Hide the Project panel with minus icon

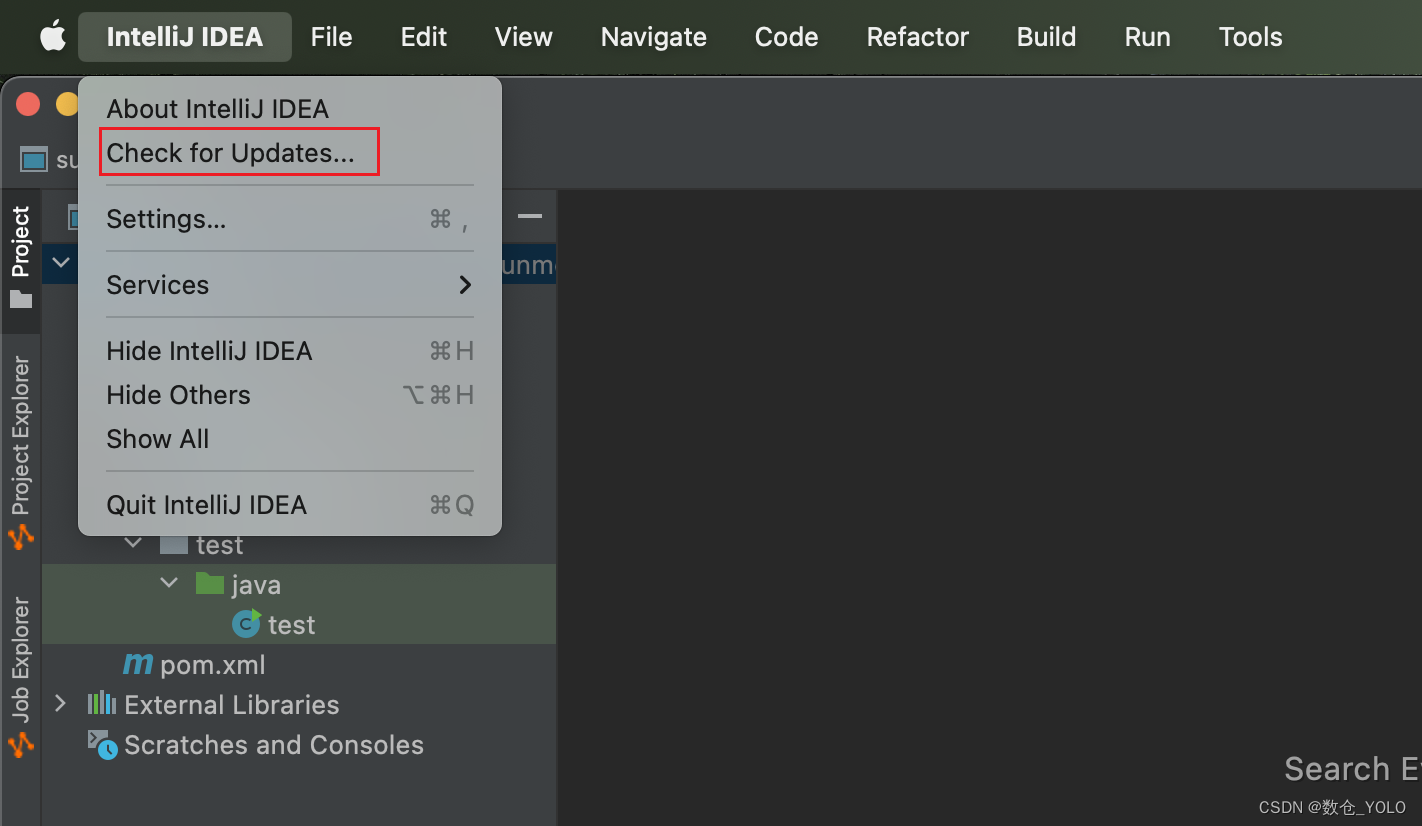[x=530, y=216]
